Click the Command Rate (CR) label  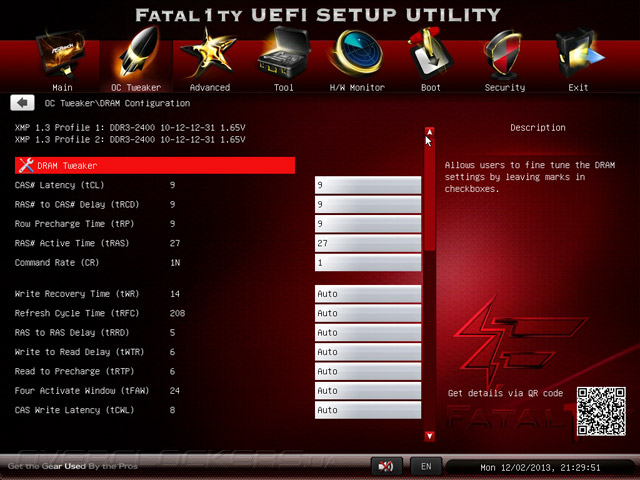[57, 262]
